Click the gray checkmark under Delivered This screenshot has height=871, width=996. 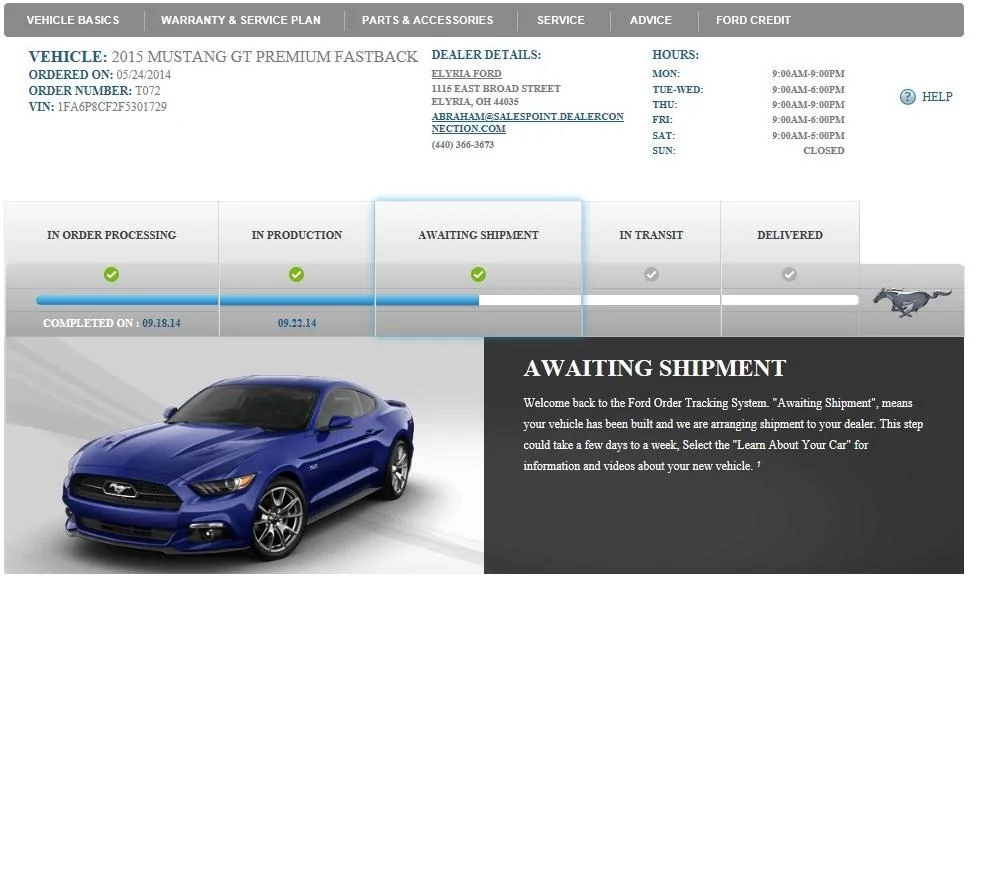click(x=789, y=274)
